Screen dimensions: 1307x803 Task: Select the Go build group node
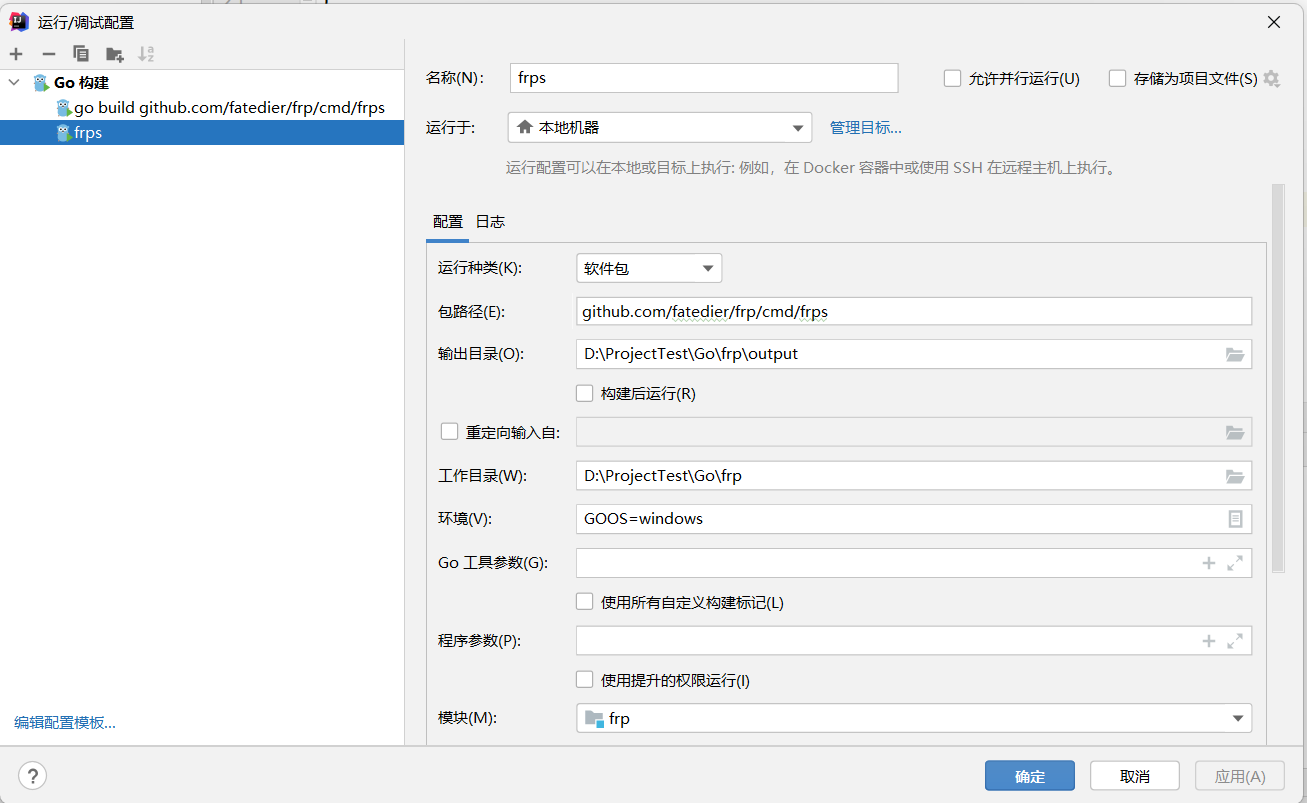click(x=202, y=83)
